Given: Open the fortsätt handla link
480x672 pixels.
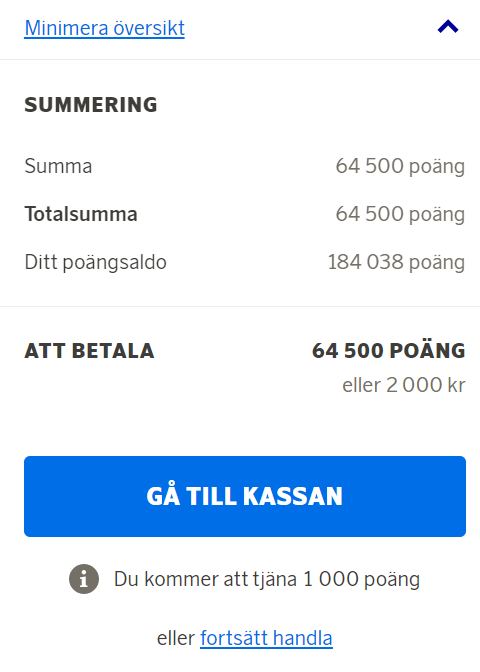Looking at the screenshot, I should 266,638.
